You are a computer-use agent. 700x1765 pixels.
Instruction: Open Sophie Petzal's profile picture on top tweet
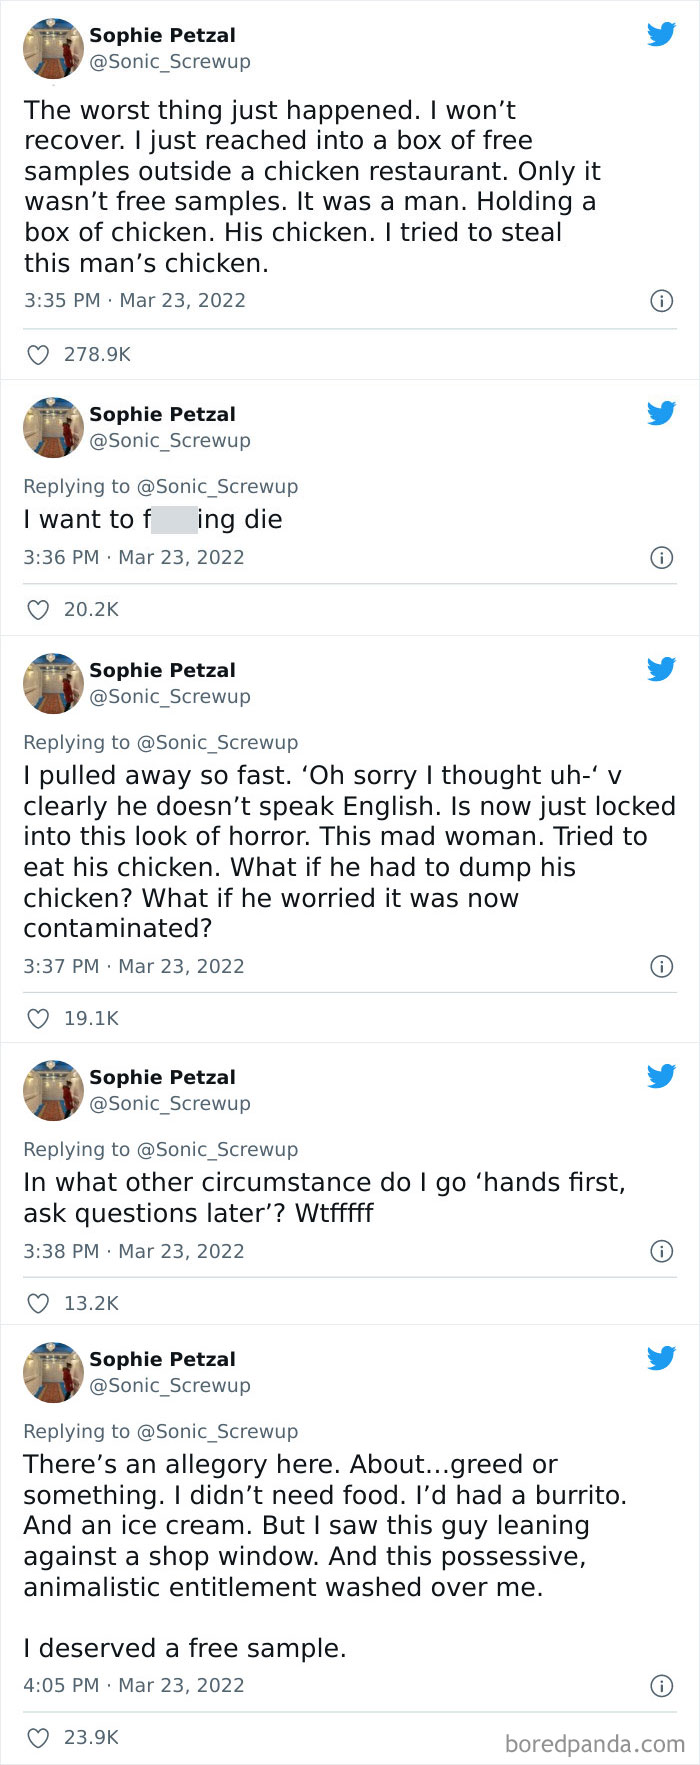click(x=53, y=48)
